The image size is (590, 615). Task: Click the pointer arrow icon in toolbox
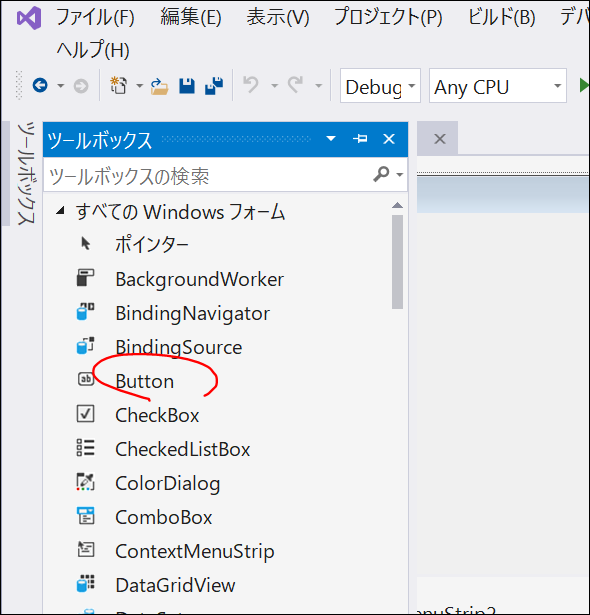point(86,244)
